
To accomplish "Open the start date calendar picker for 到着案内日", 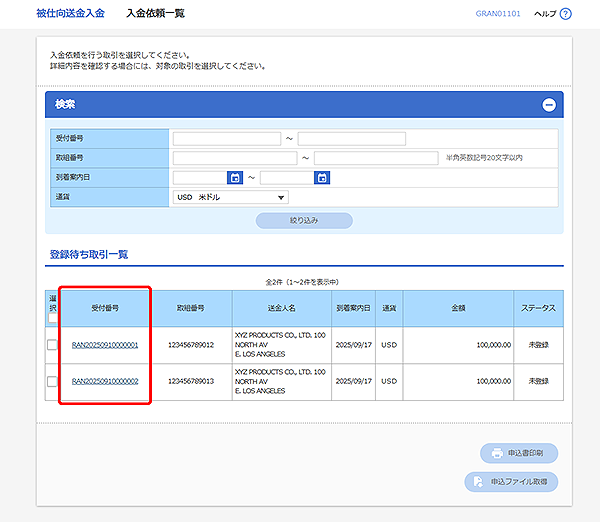I will click(x=235, y=178).
